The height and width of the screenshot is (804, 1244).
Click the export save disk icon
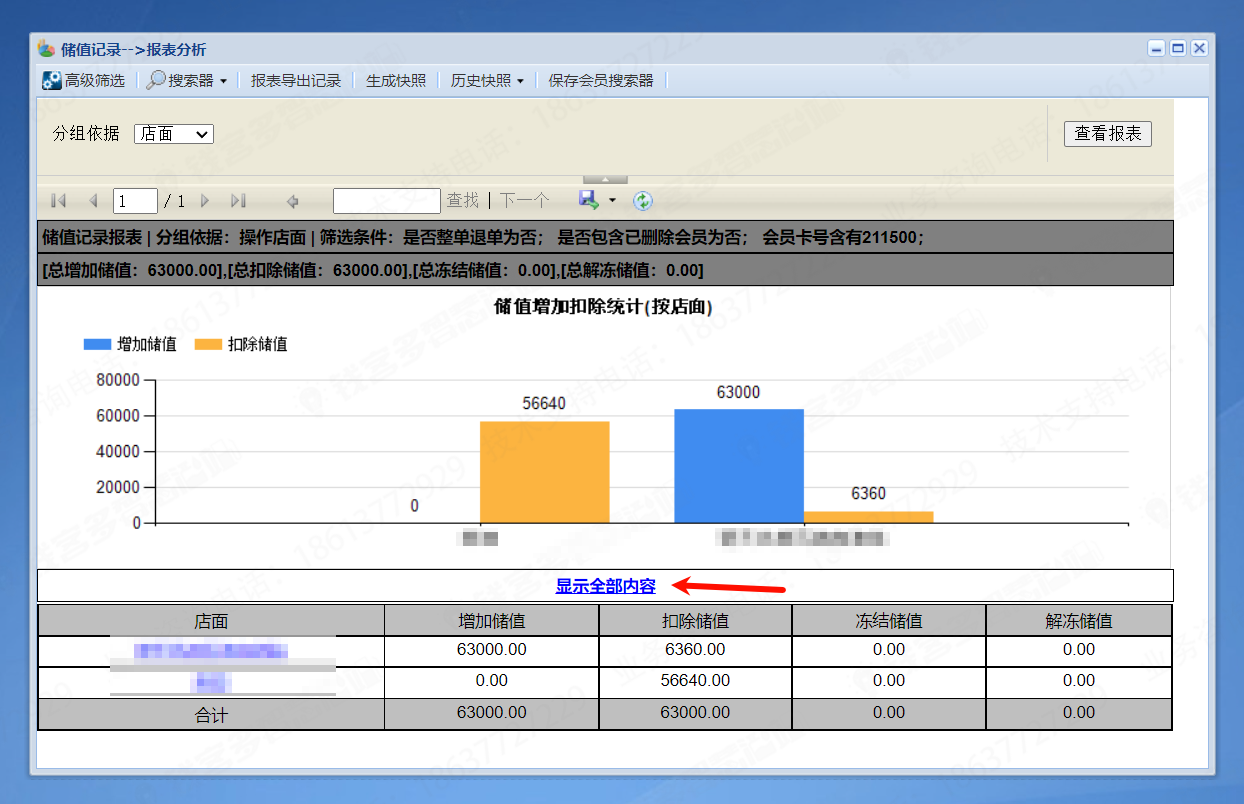(588, 200)
